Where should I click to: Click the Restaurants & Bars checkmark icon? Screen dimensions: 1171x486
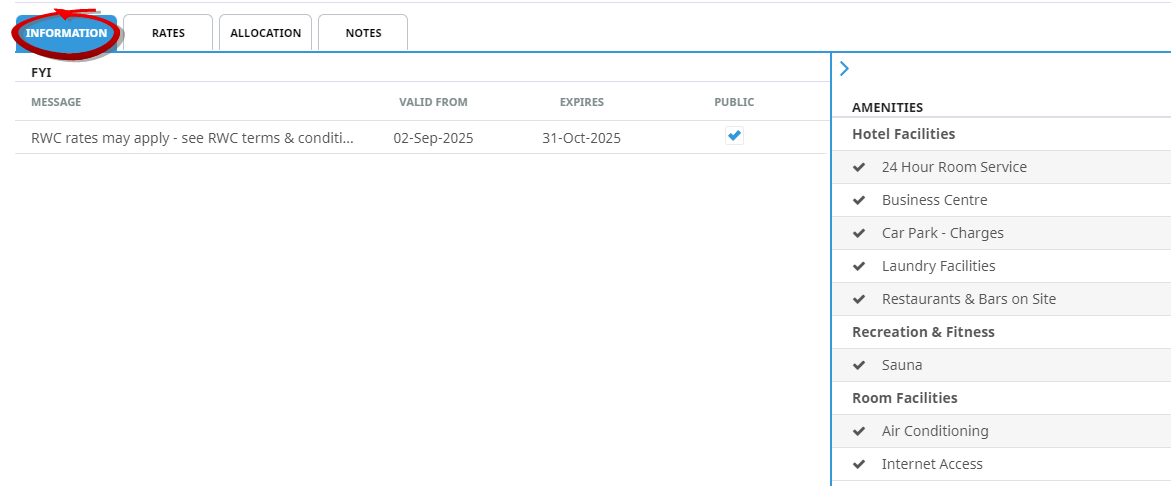(x=859, y=299)
